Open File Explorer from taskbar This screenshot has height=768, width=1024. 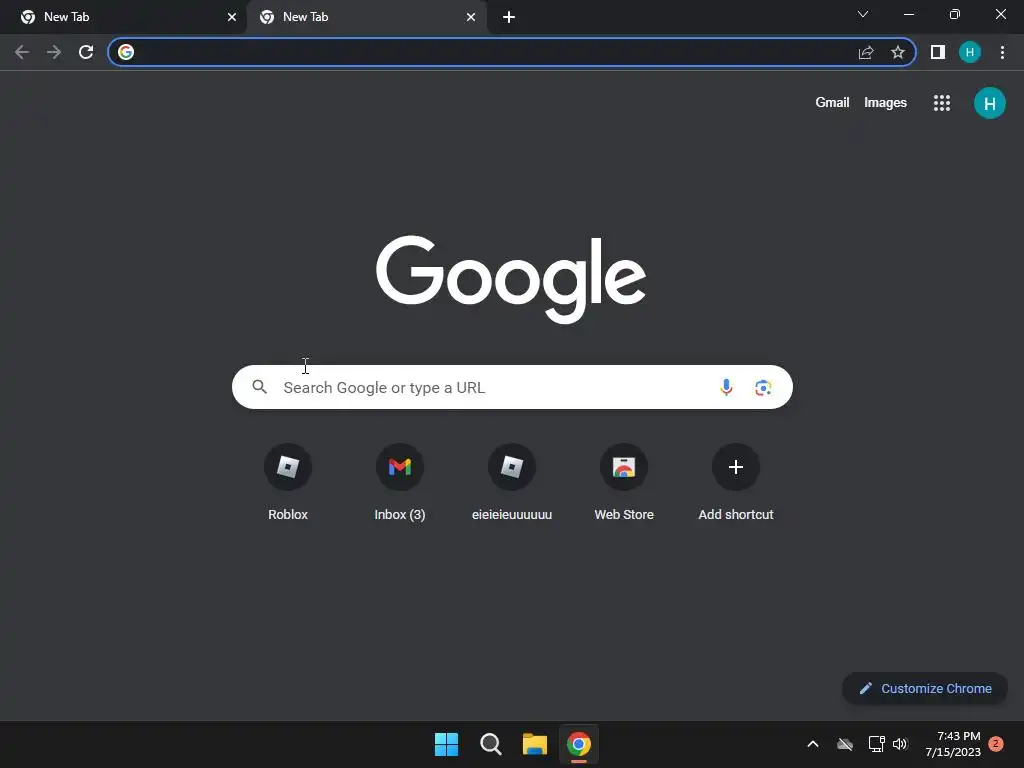[535, 744]
